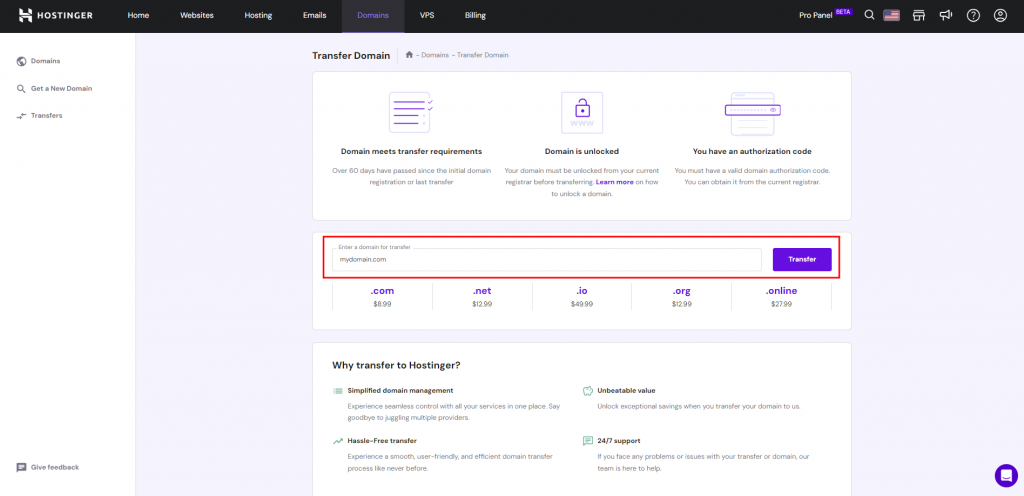Click Give feedback in the sidebar
The image size is (1024, 496).
54,467
